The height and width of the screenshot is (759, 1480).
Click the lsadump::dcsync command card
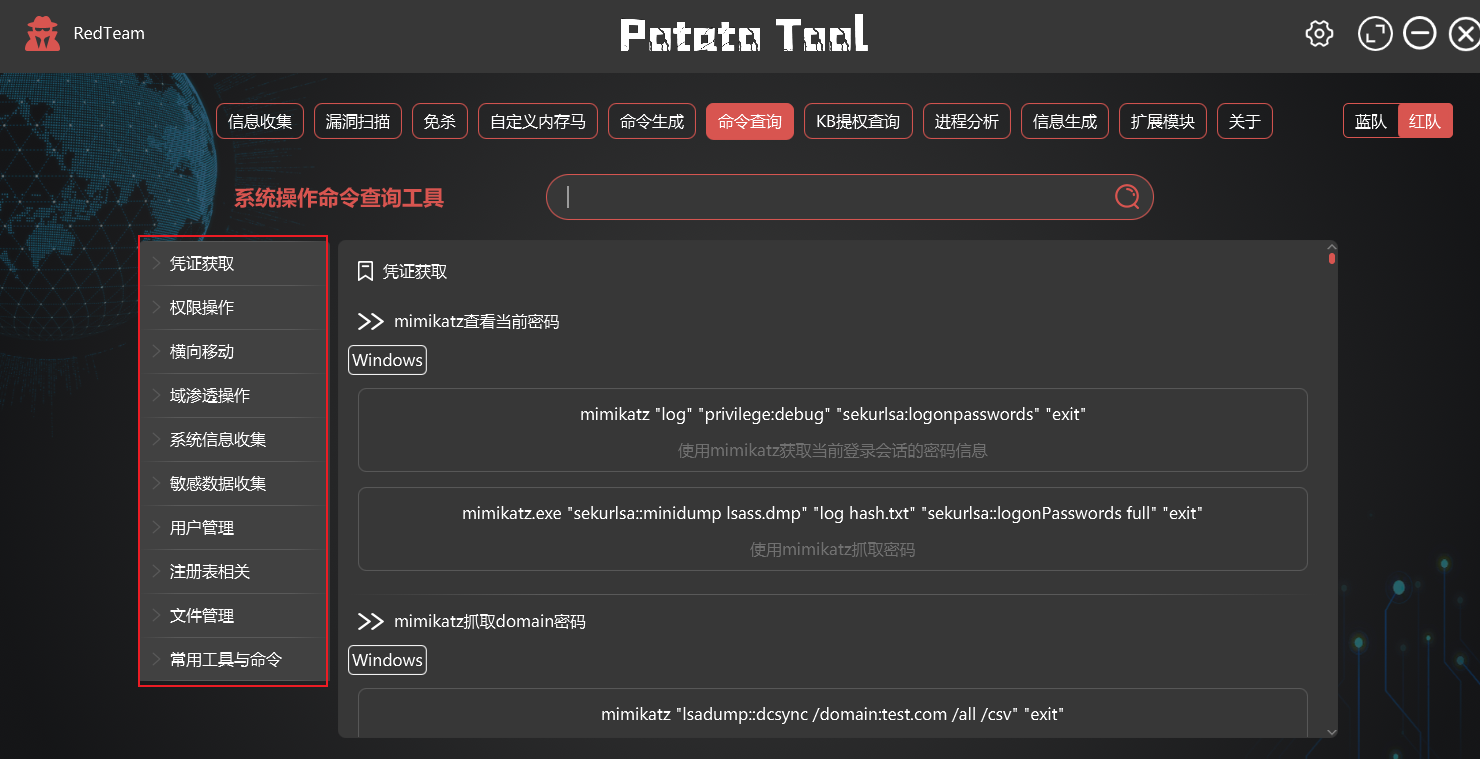tap(833, 713)
